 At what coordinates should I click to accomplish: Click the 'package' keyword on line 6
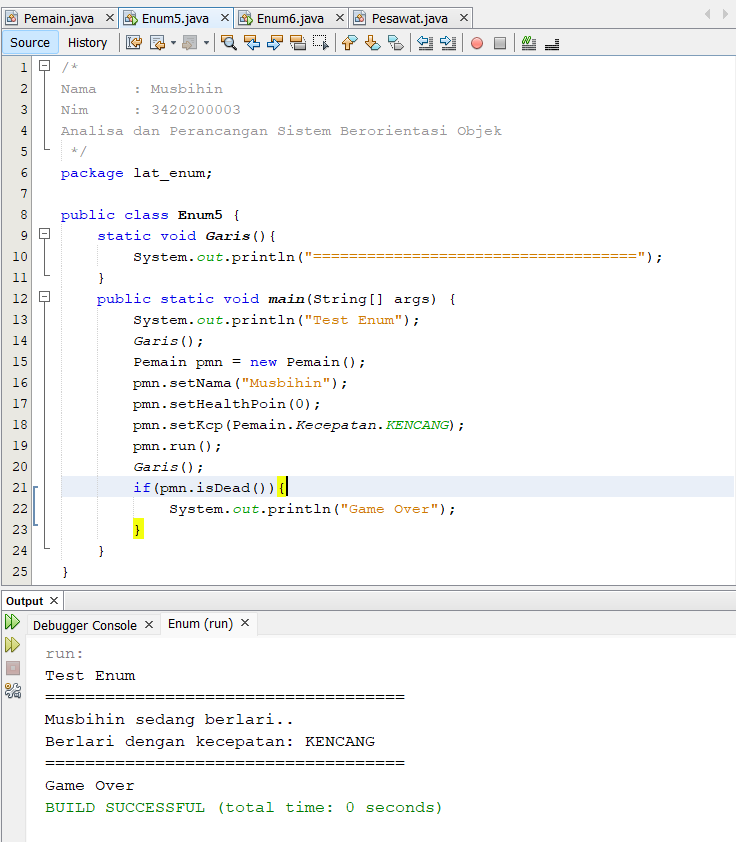coord(92,173)
